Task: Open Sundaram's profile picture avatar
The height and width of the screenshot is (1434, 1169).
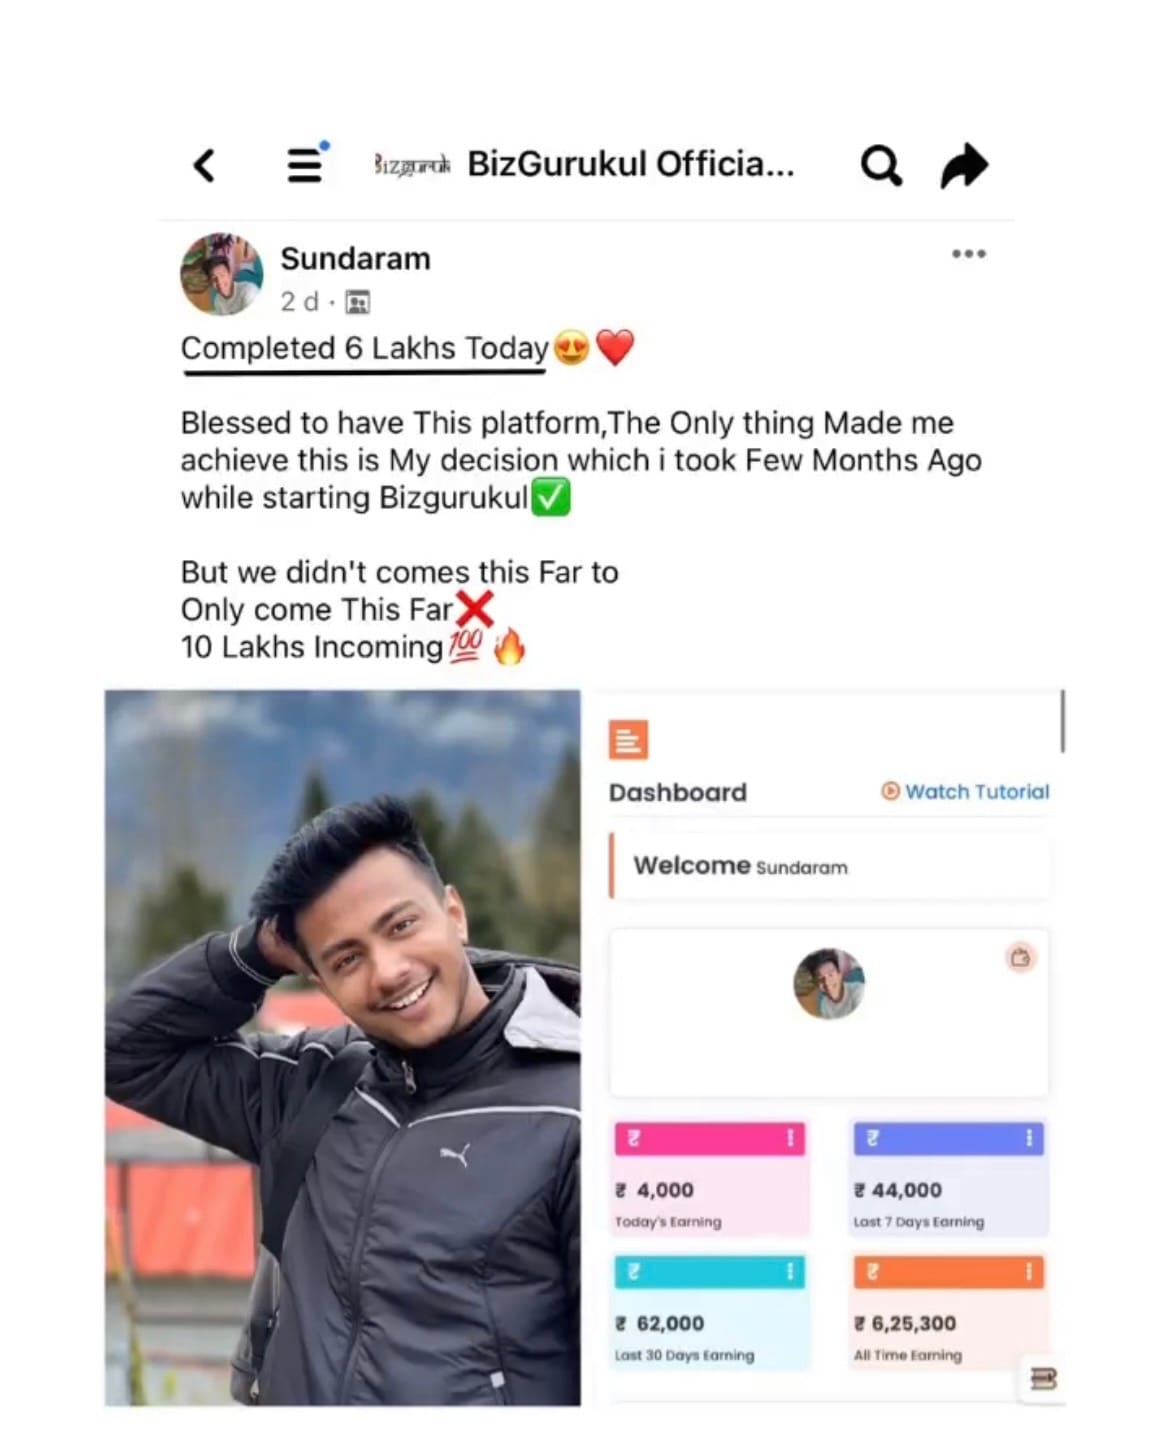Action: 222,274
